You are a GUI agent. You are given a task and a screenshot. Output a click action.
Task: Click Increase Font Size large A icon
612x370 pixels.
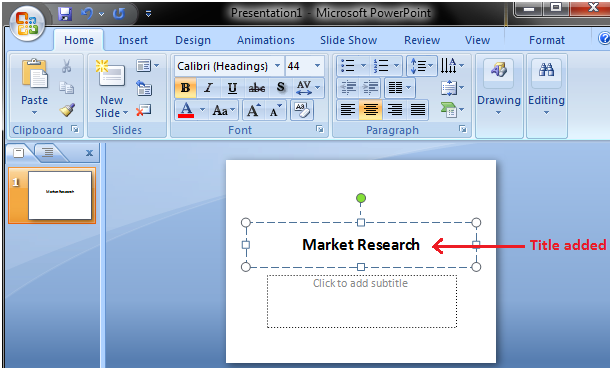click(253, 110)
